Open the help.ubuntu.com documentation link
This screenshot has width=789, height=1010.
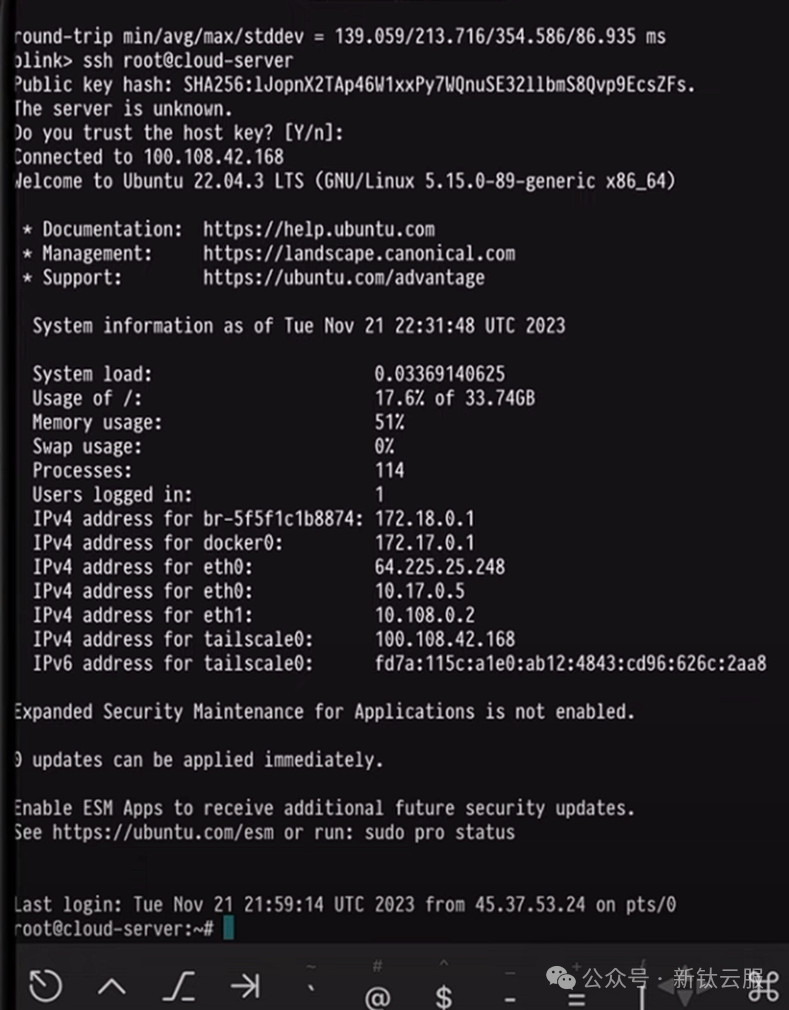(x=319, y=229)
